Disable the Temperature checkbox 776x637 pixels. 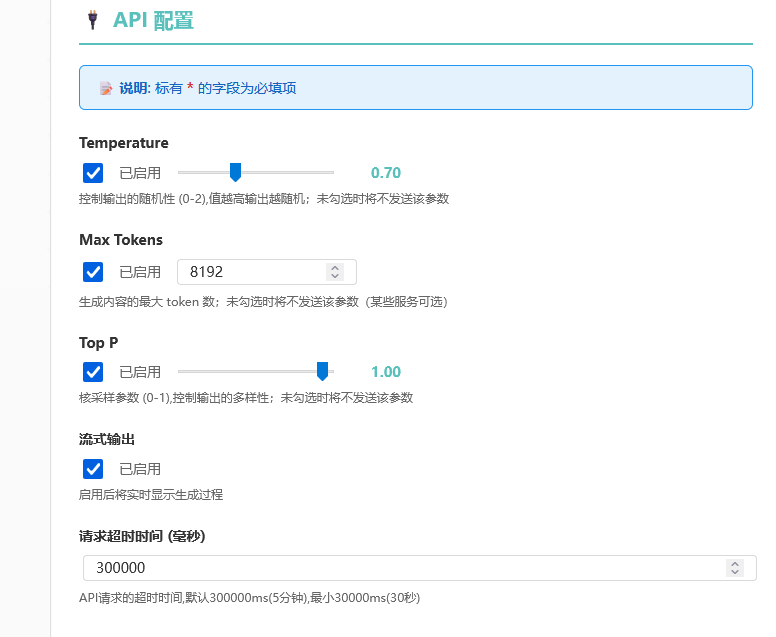coord(93,173)
